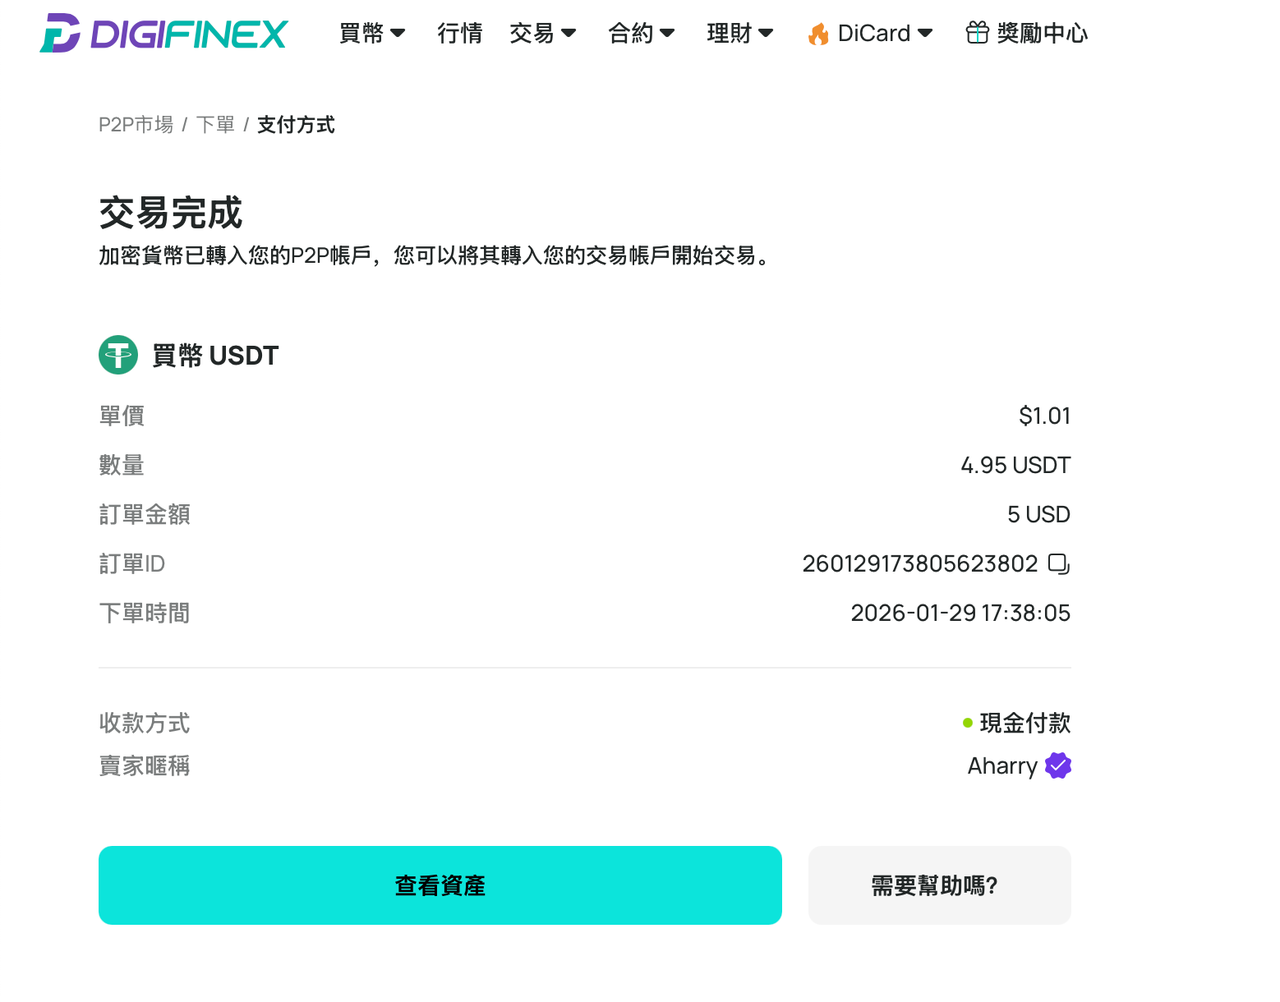Click seller name Aharry
Image resolution: width=1280 pixels, height=1002 pixels.
(1002, 766)
